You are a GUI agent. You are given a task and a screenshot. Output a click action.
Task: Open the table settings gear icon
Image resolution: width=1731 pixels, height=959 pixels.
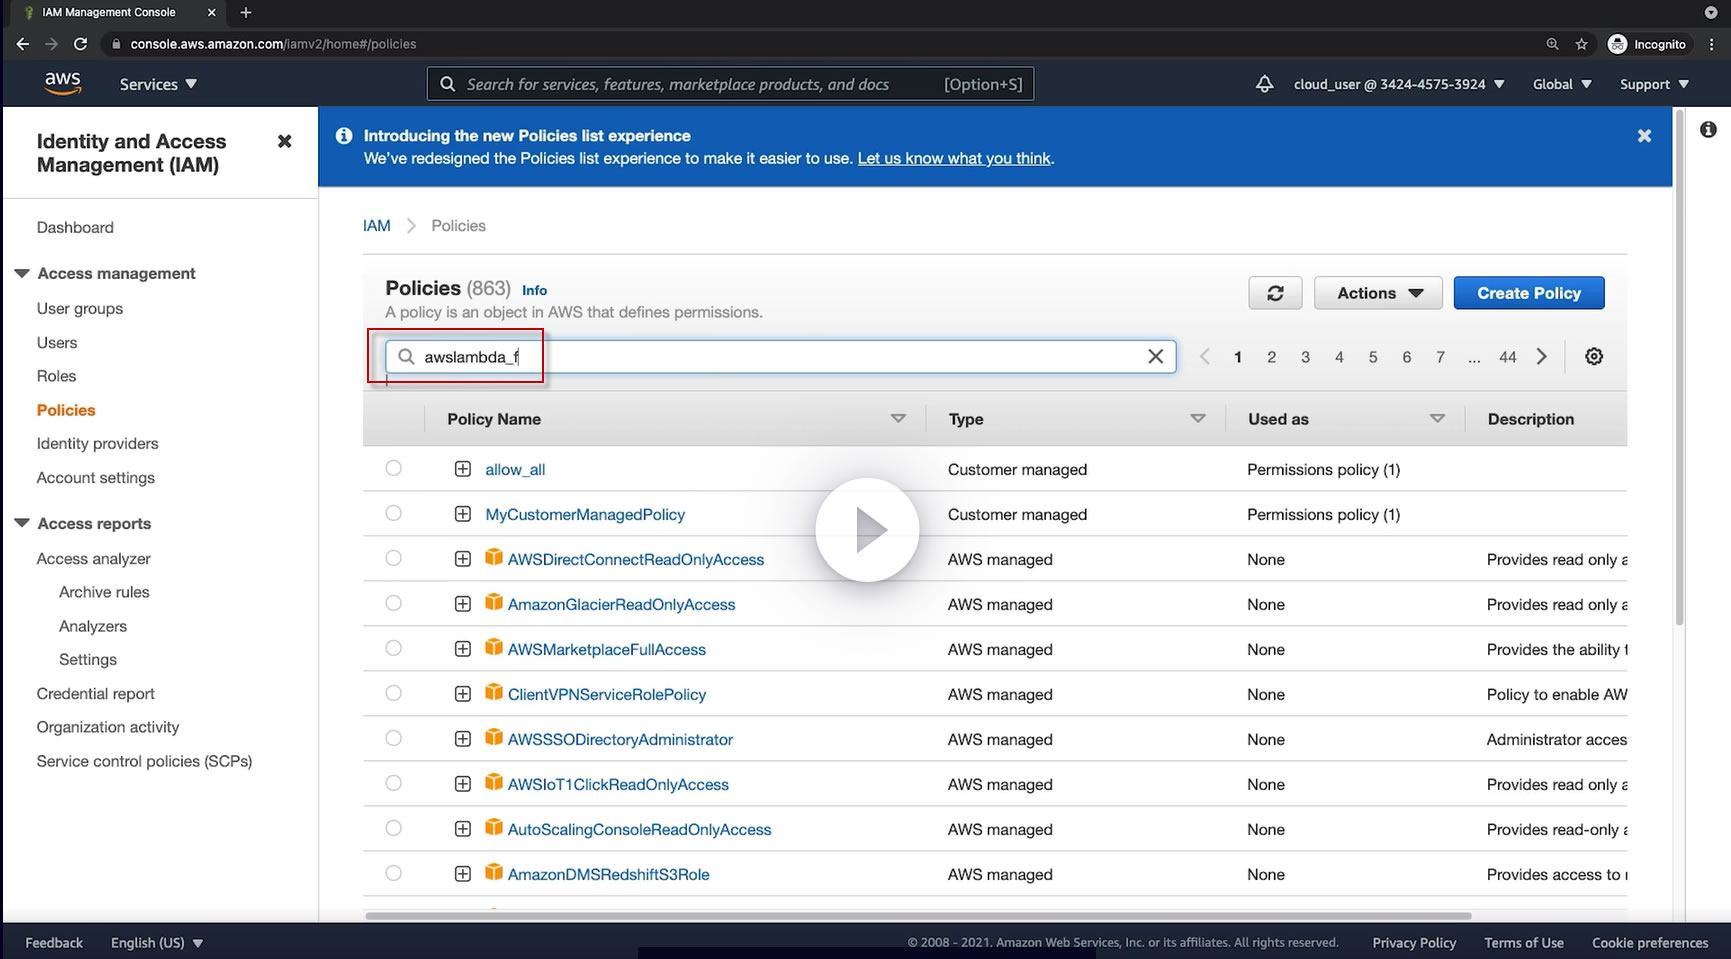[x=1594, y=357]
